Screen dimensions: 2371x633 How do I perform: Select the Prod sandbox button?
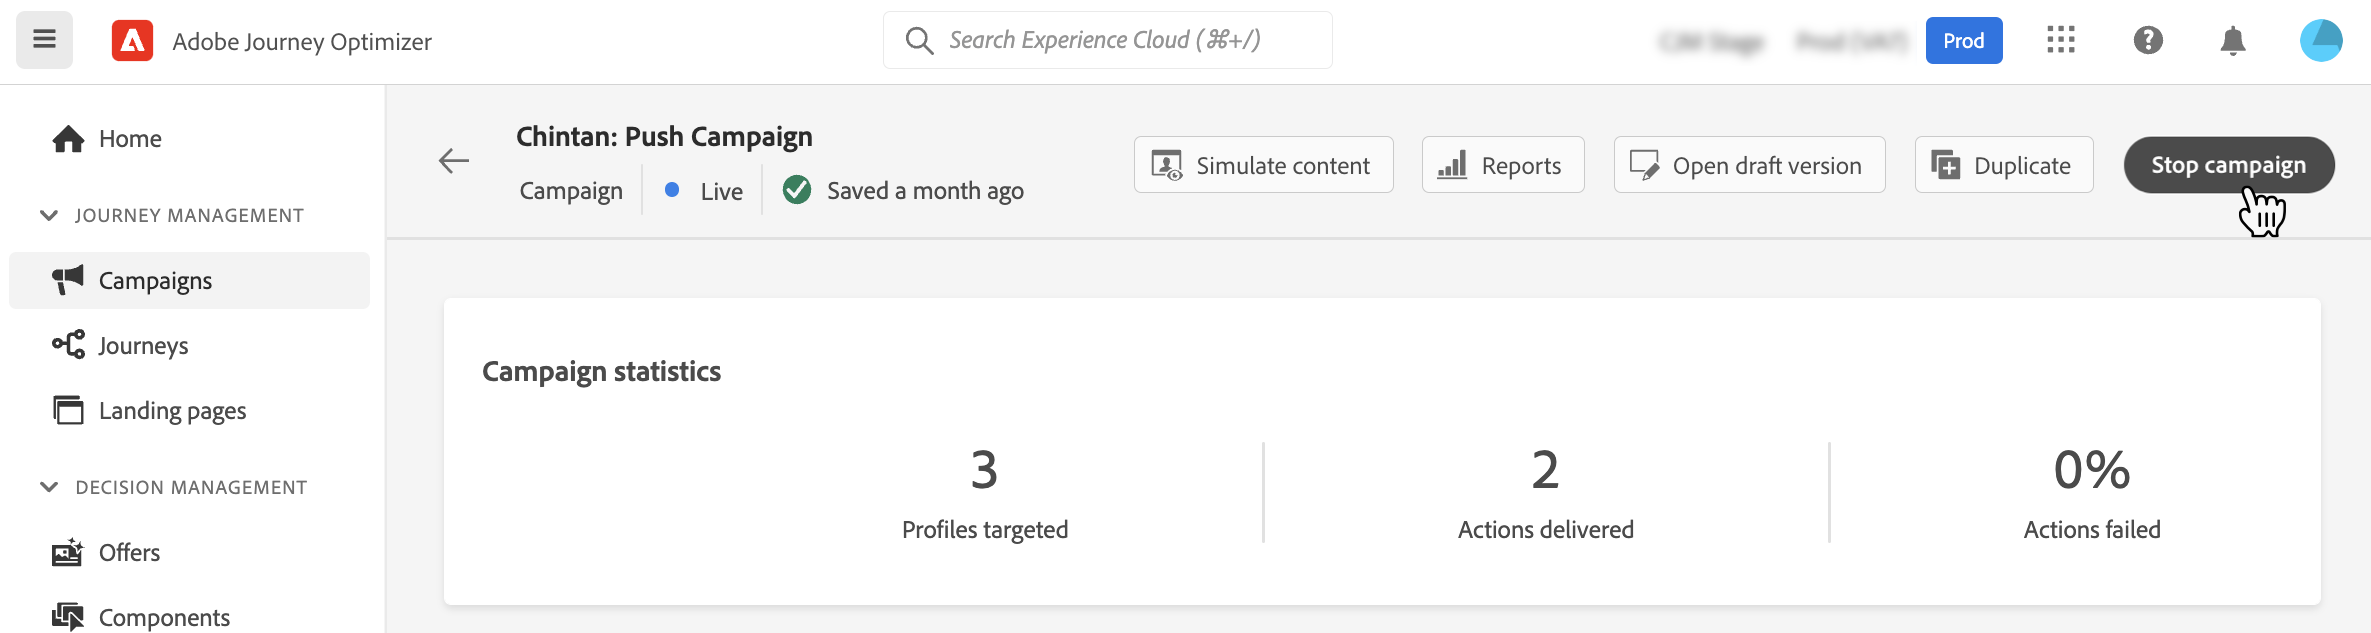pos(1964,41)
